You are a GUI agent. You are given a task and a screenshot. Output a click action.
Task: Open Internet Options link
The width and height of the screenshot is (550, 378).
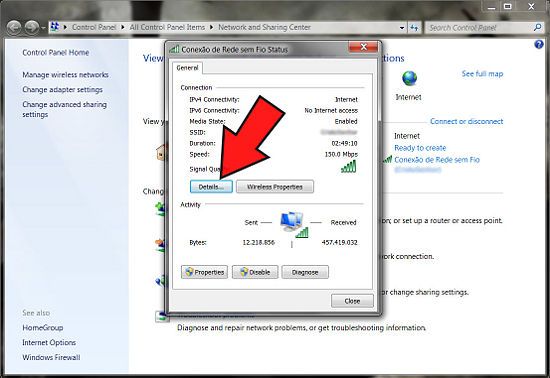click(x=49, y=343)
